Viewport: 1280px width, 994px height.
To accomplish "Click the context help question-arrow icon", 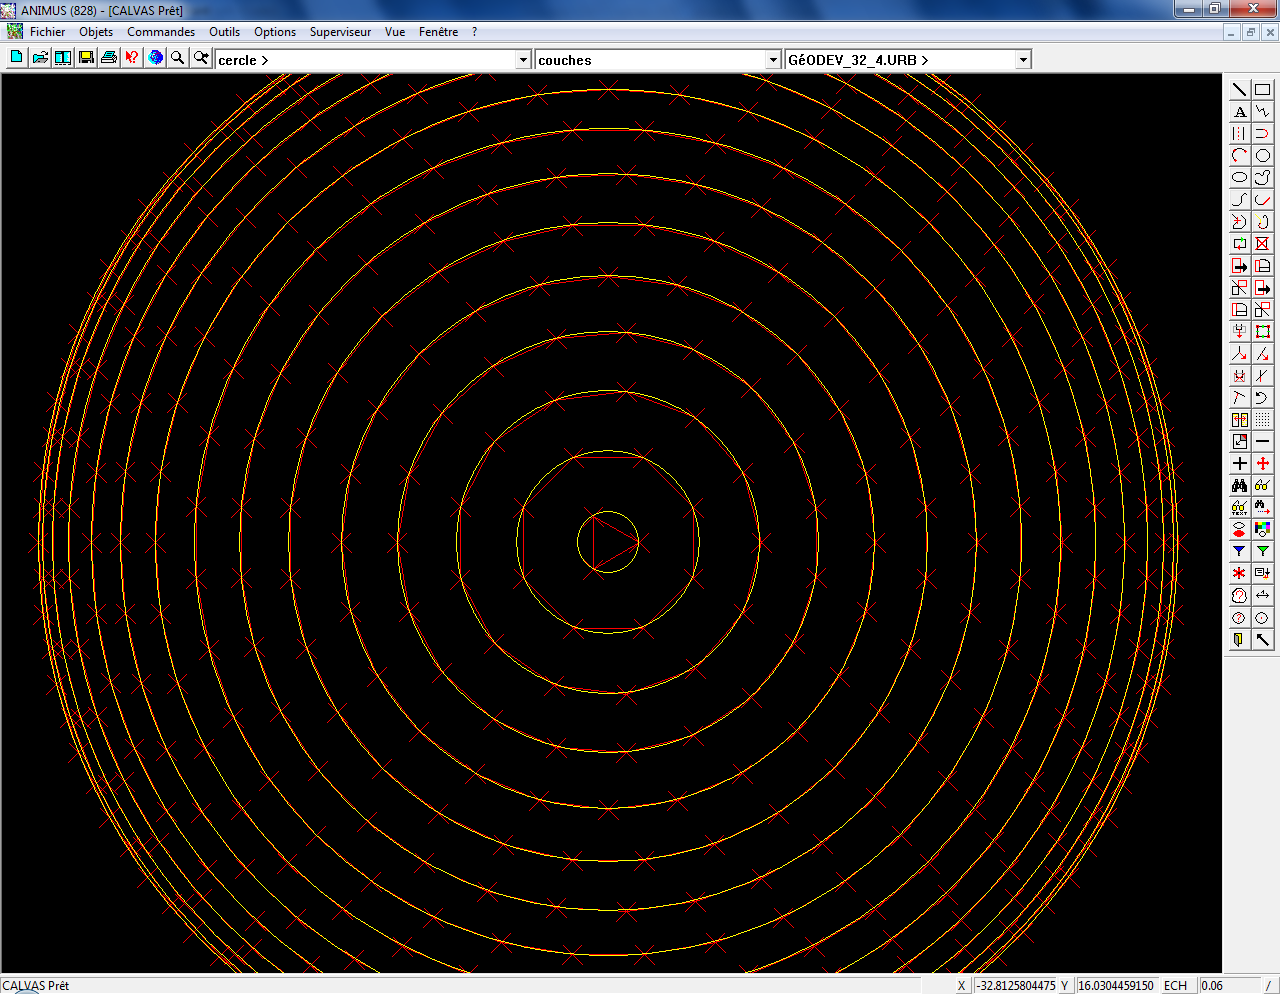I will coord(132,58).
